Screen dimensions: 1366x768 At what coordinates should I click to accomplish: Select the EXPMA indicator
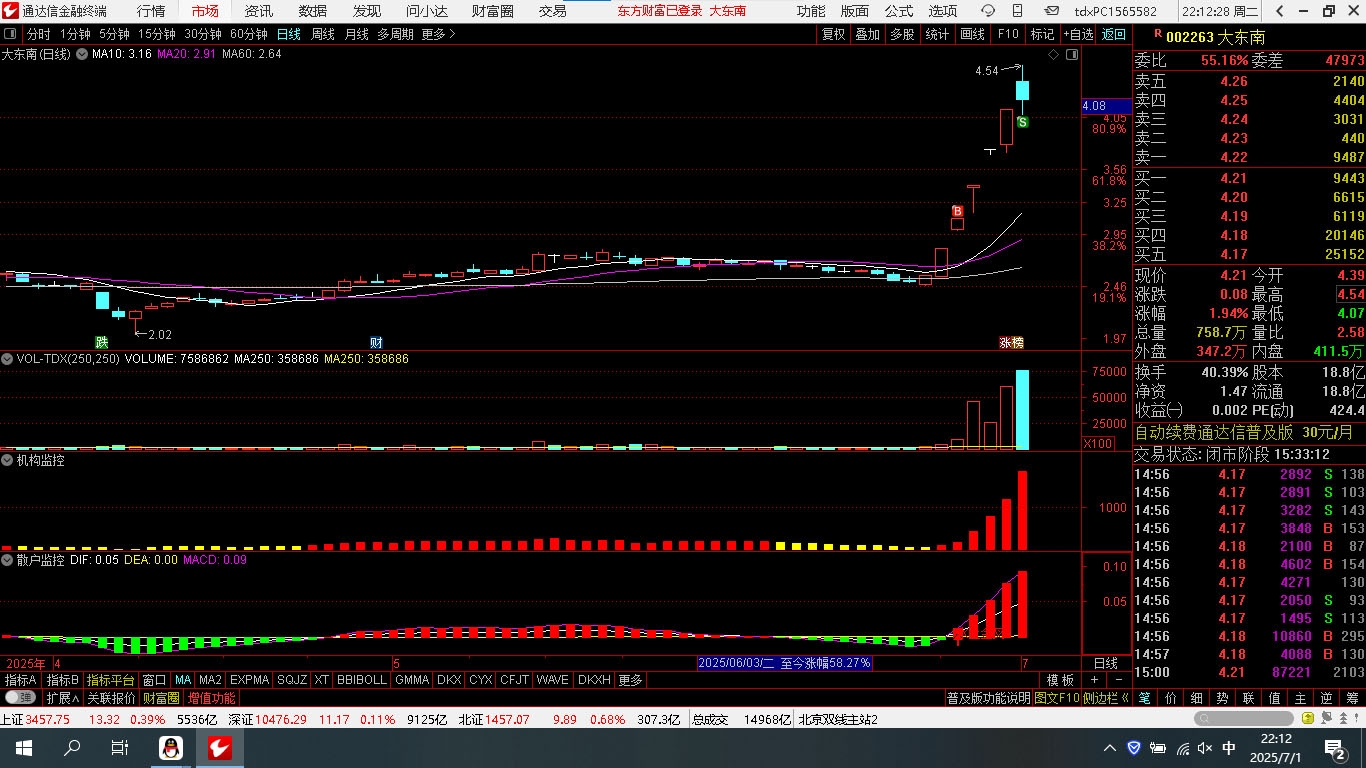(249, 680)
